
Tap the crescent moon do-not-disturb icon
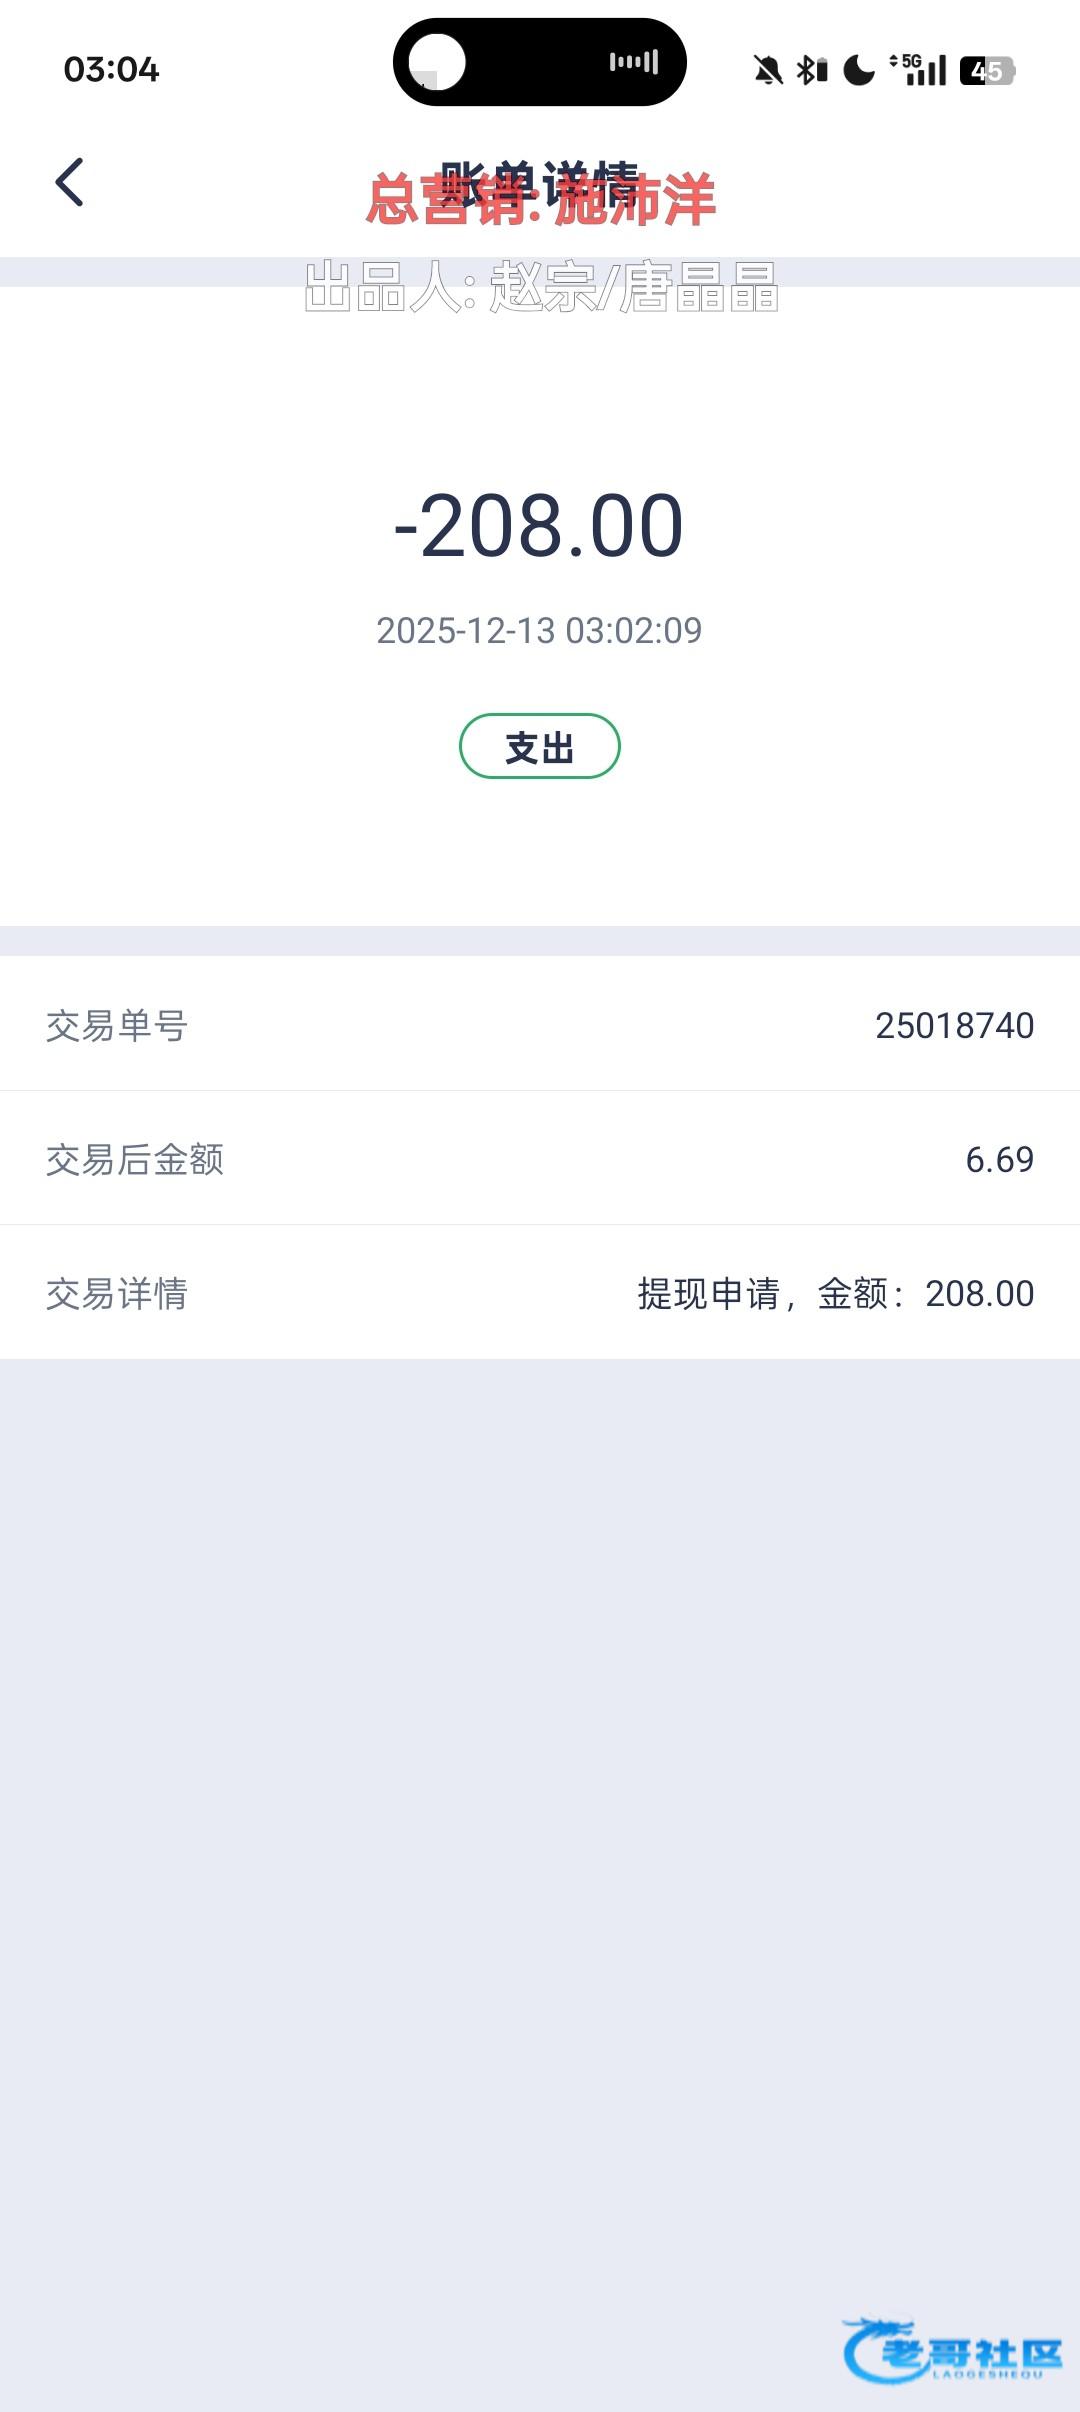coord(858,70)
